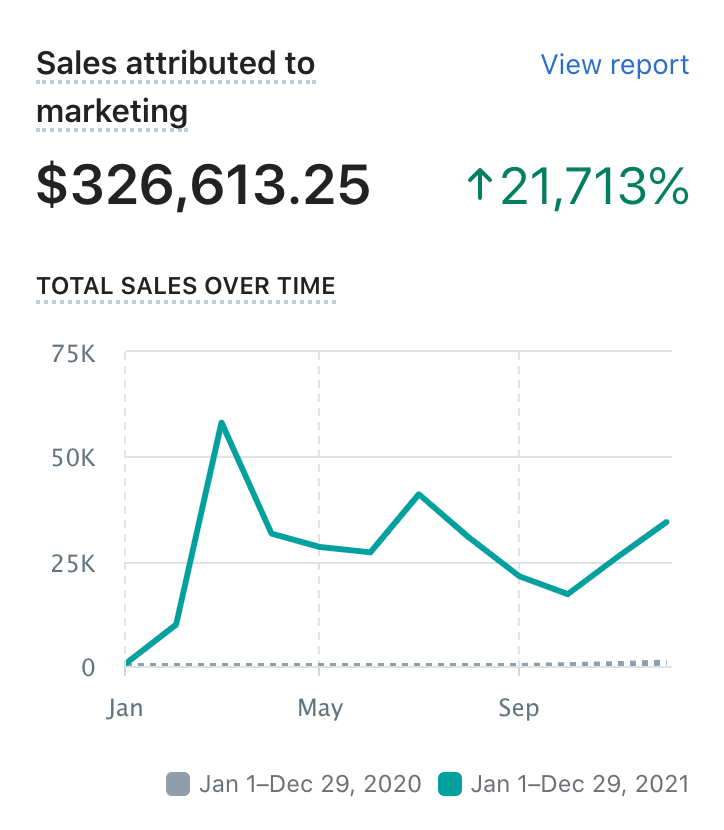Screen dimensions: 724x830
Task: Click the teal 2021 legend swatch
Action: (450, 784)
